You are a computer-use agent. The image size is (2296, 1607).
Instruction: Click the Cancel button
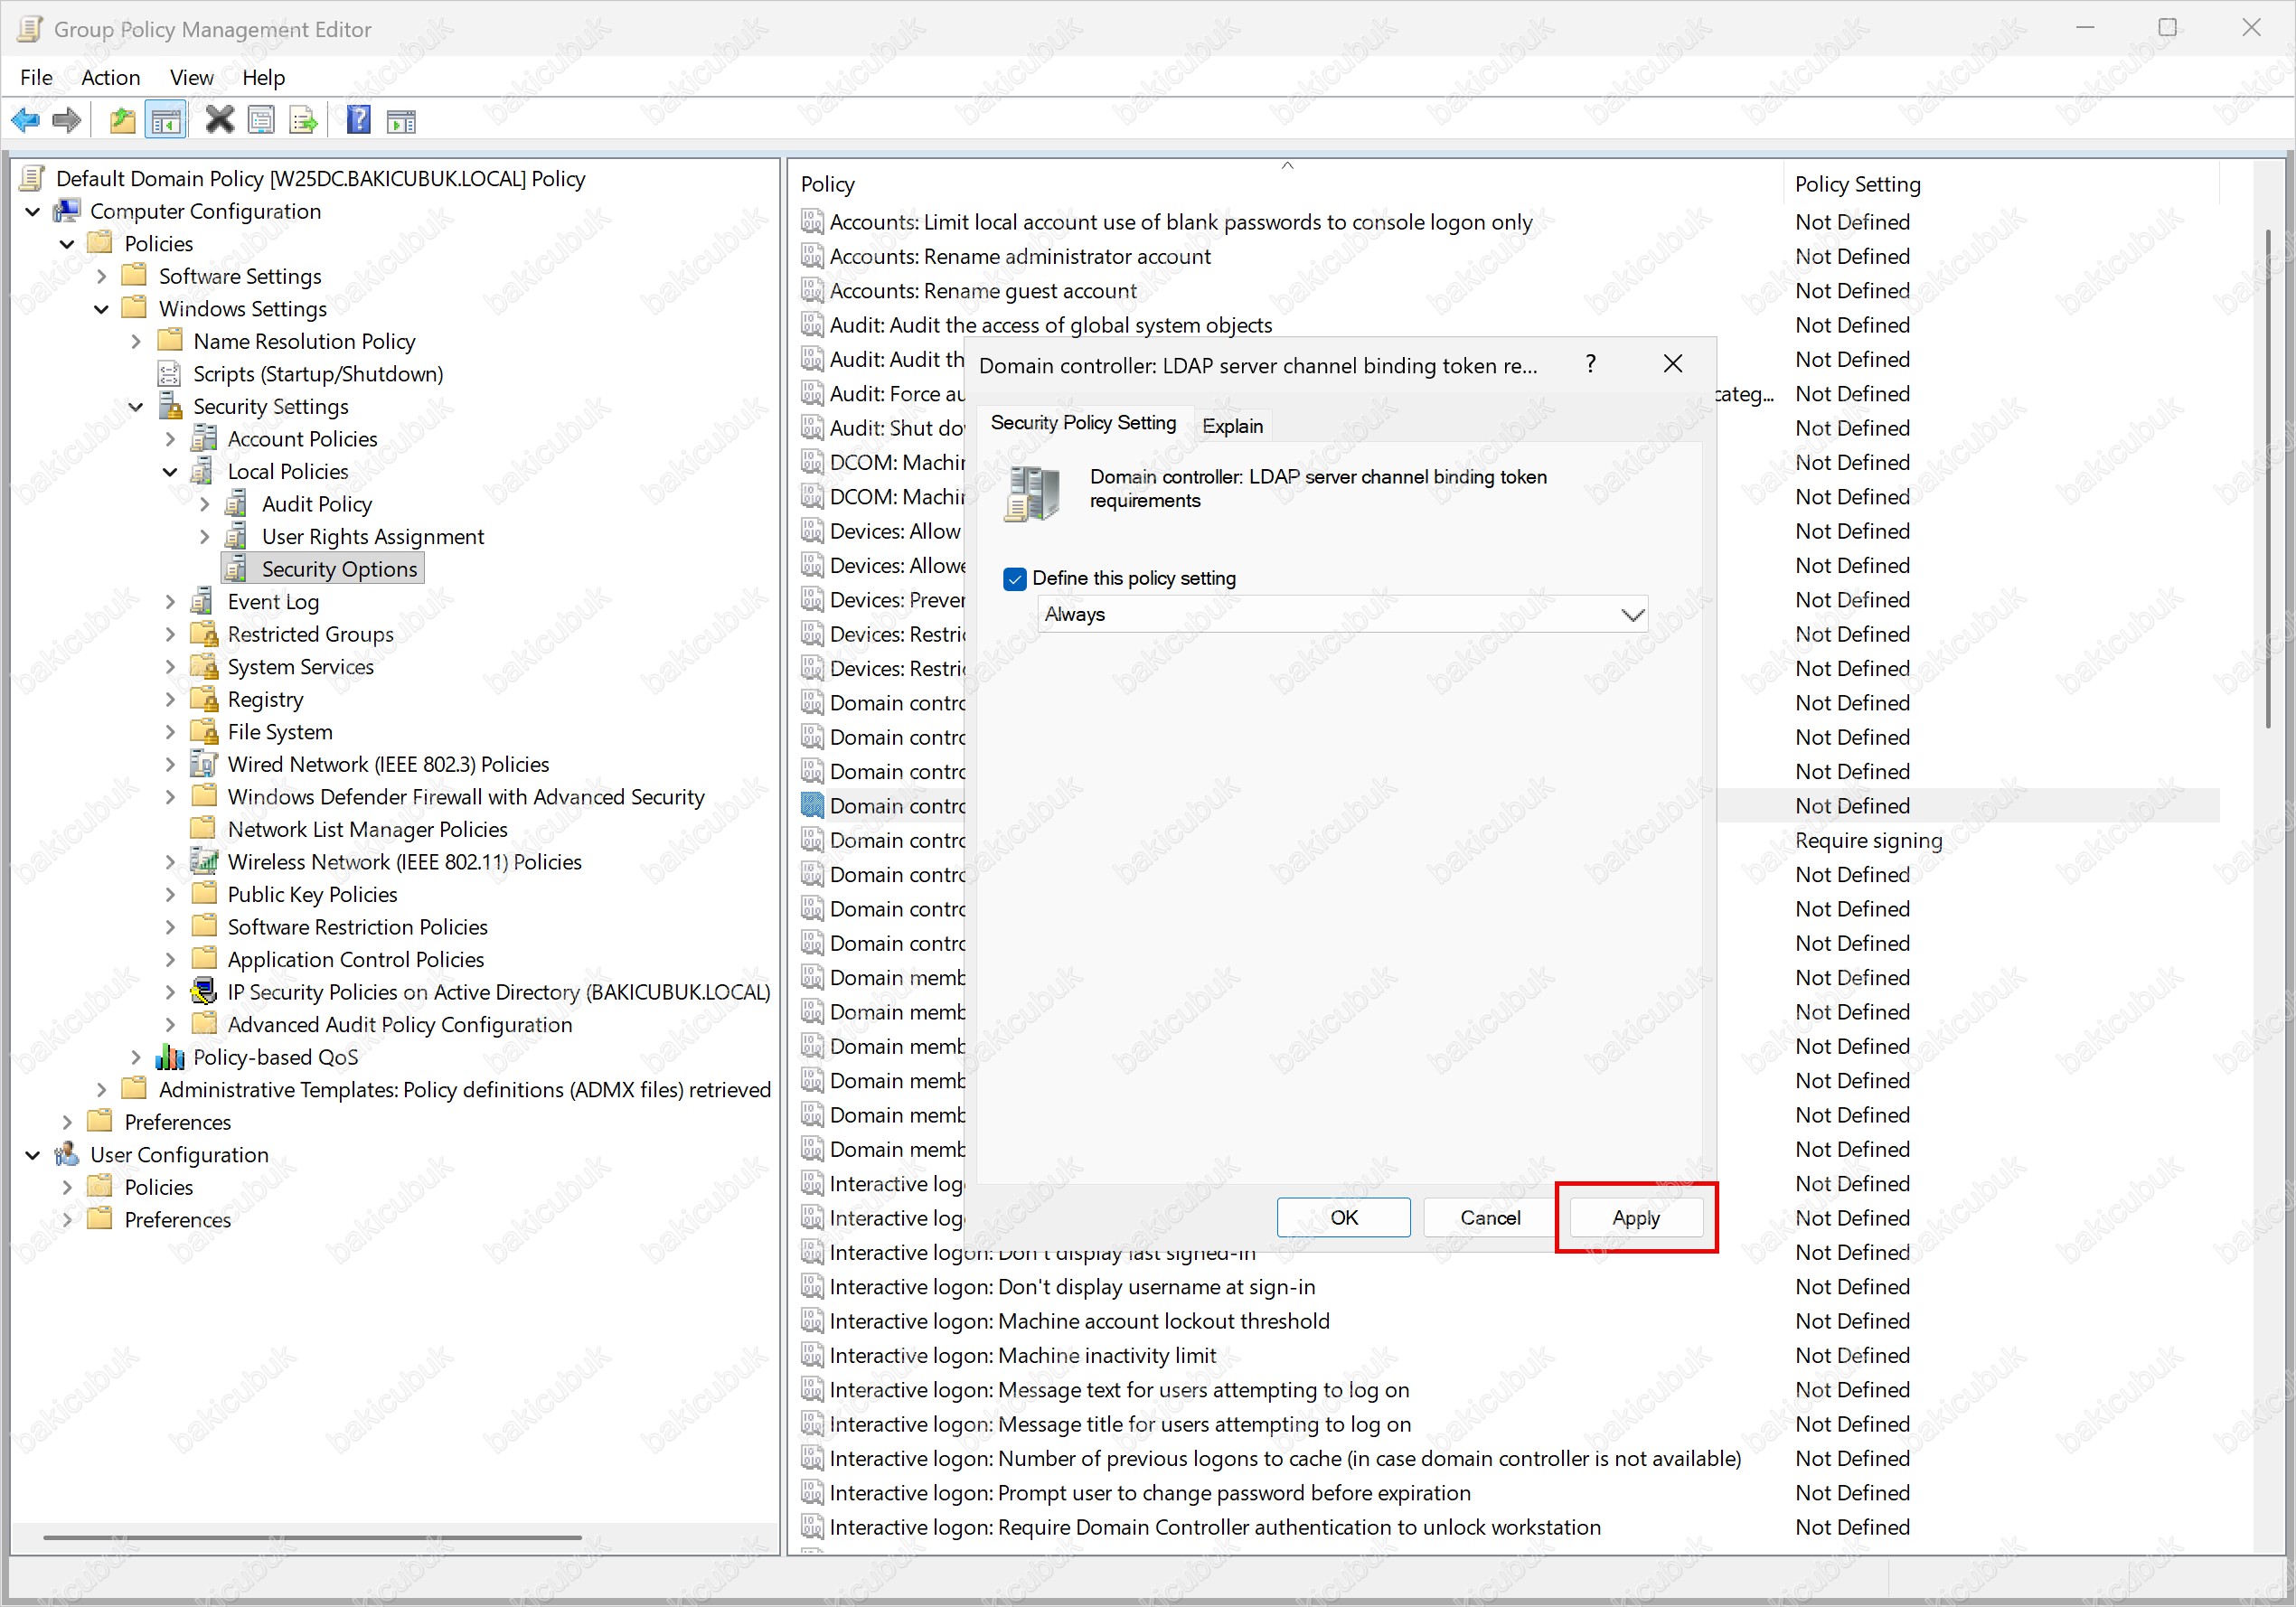pos(1490,1217)
